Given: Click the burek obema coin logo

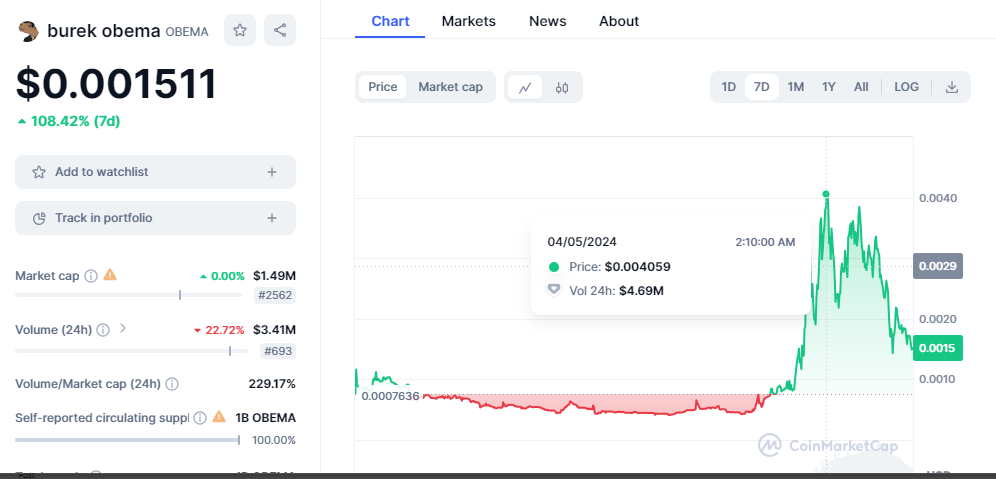Looking at the screenshot, I should tap(28, 30).
